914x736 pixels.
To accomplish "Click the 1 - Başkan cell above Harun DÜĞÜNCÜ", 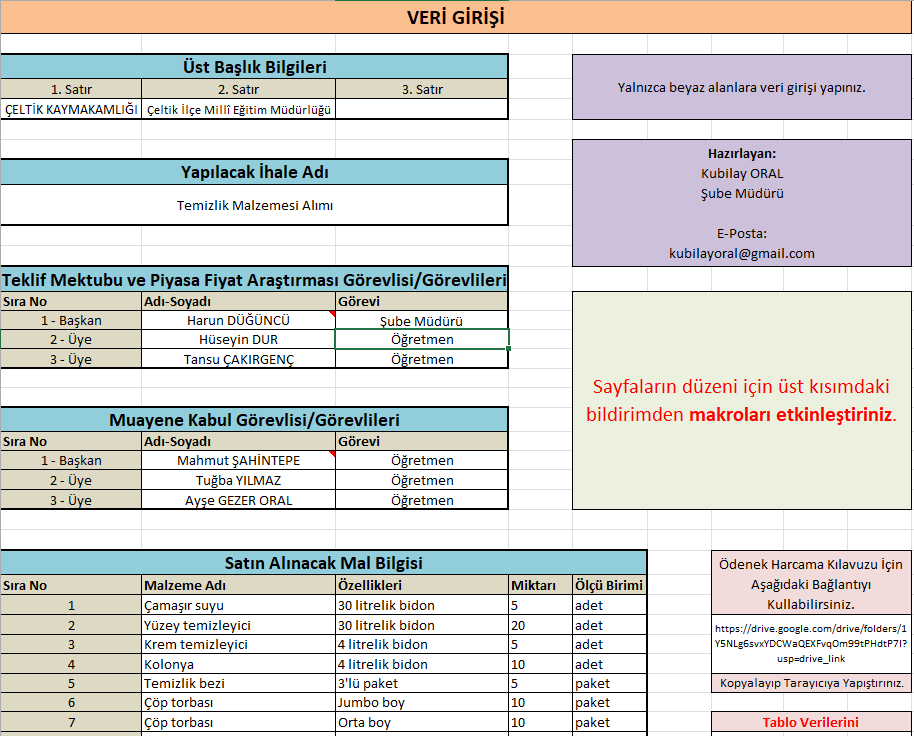I will click(x=71, y=320).
